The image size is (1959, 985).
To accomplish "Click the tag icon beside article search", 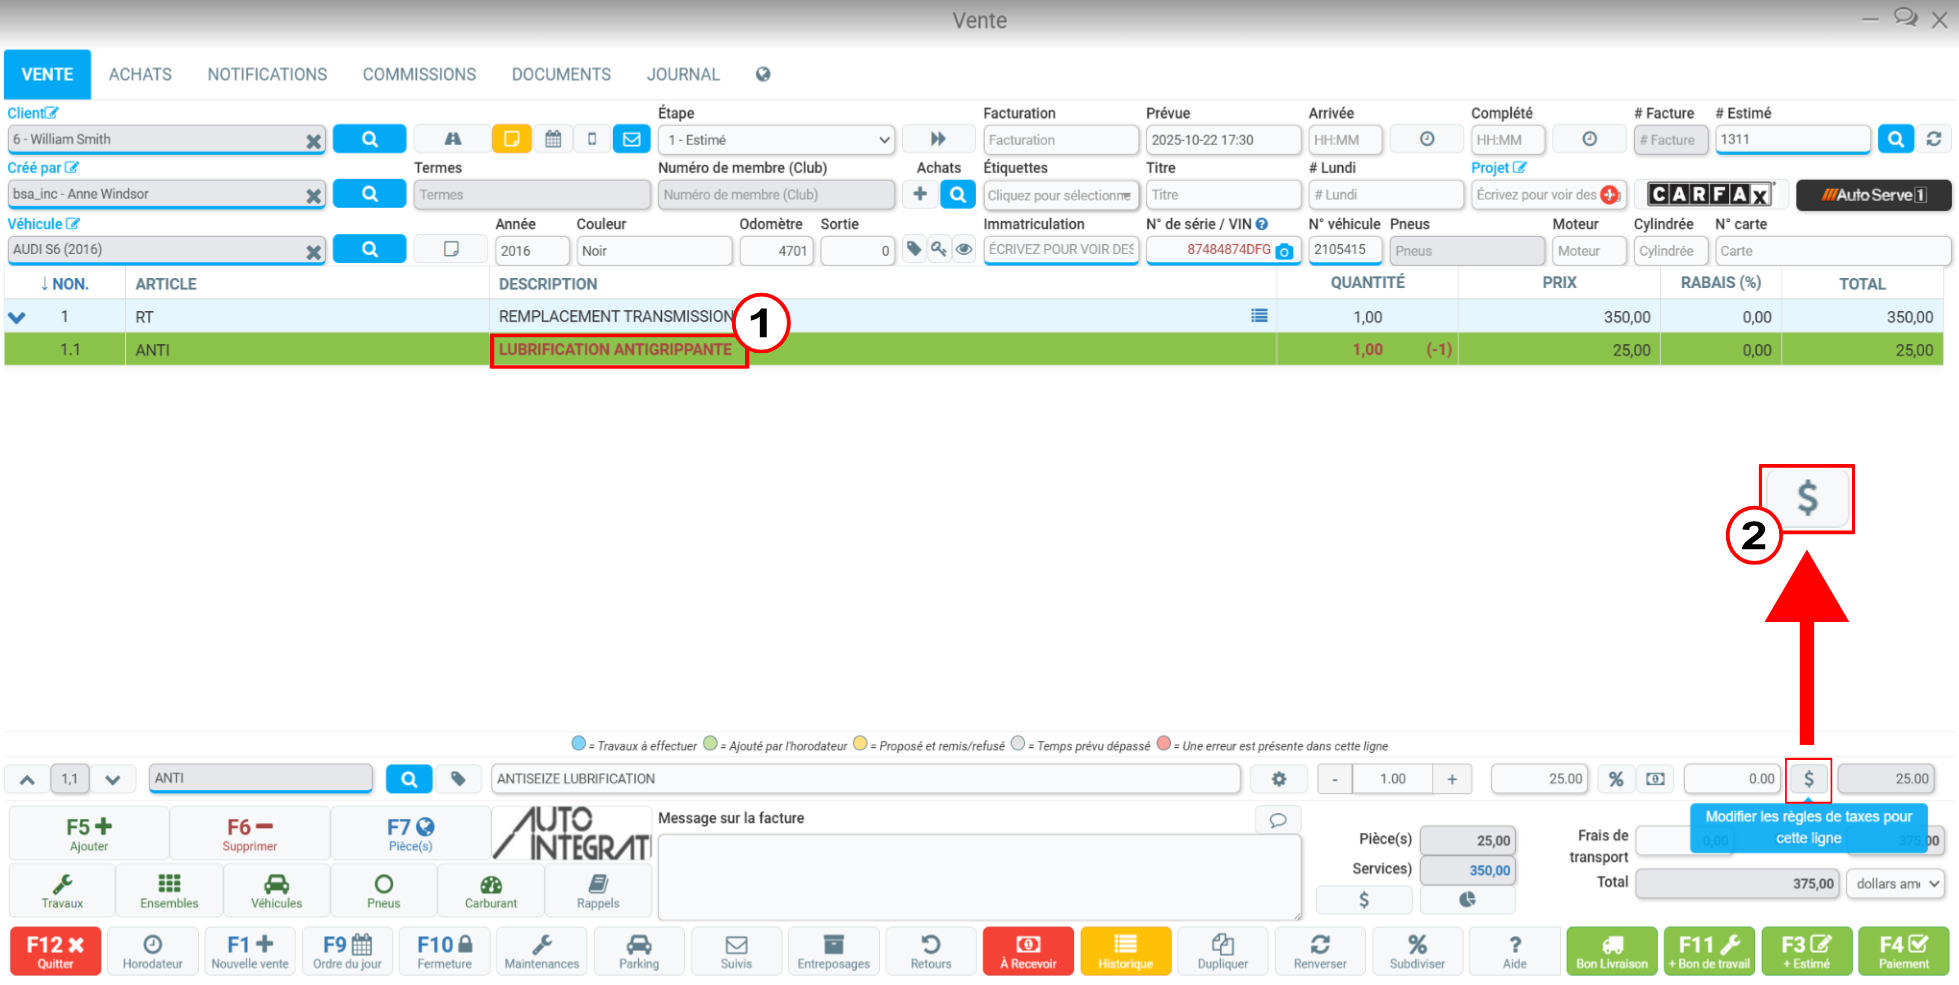I will click(x=457, y=779).
